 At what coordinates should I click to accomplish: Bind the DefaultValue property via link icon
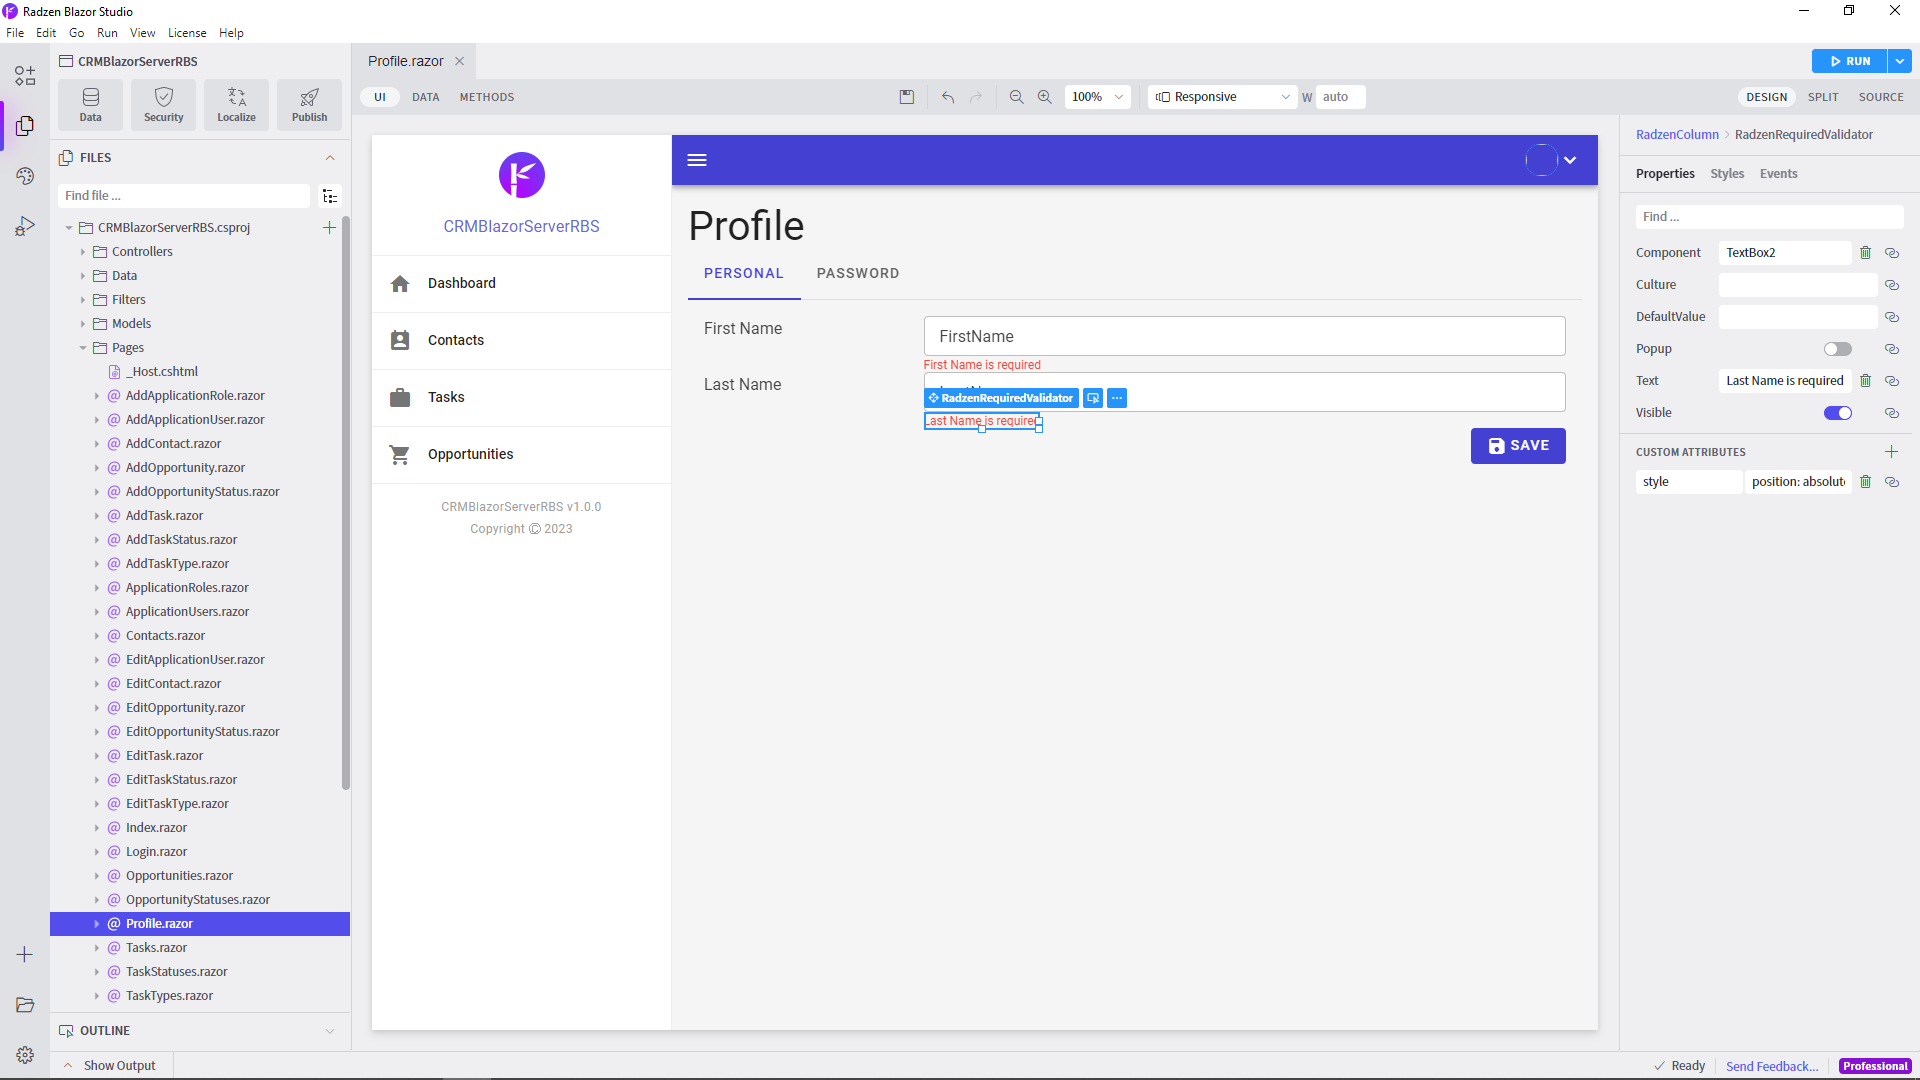click(x=1892, y=317)
